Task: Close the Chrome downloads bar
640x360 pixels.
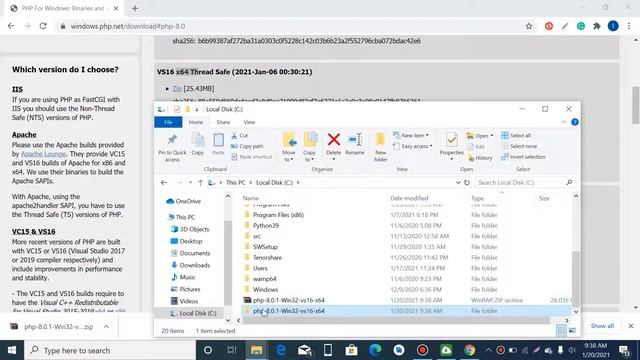Action: point(631,326)
